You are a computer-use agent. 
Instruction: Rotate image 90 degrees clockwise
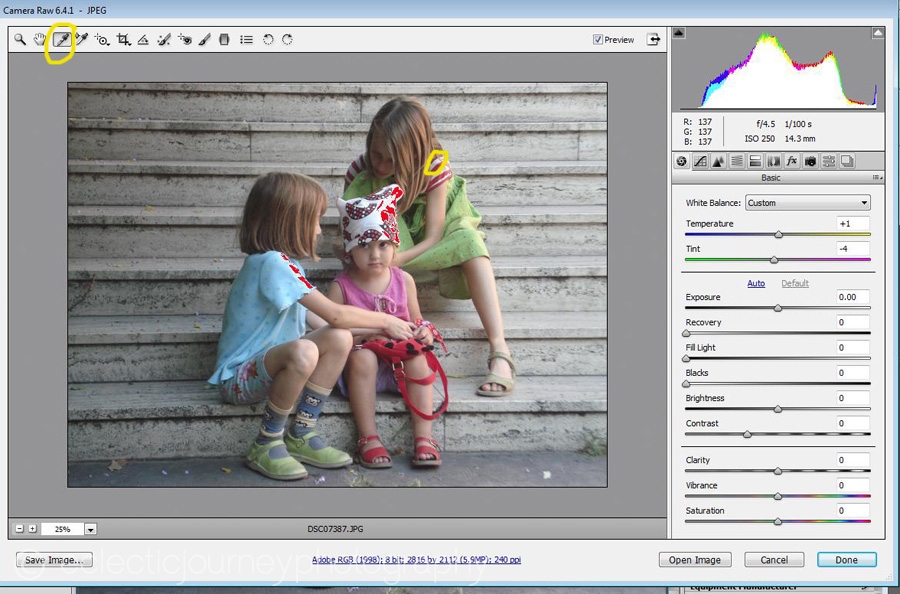click(x=288, y=40)
